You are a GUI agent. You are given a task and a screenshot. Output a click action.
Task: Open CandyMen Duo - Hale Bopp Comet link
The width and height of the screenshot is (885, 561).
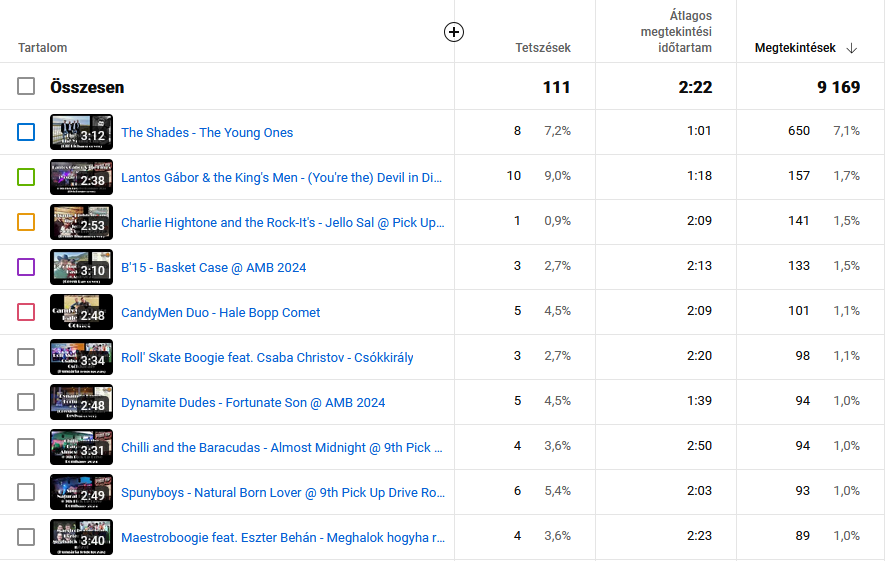click(221, 312)
